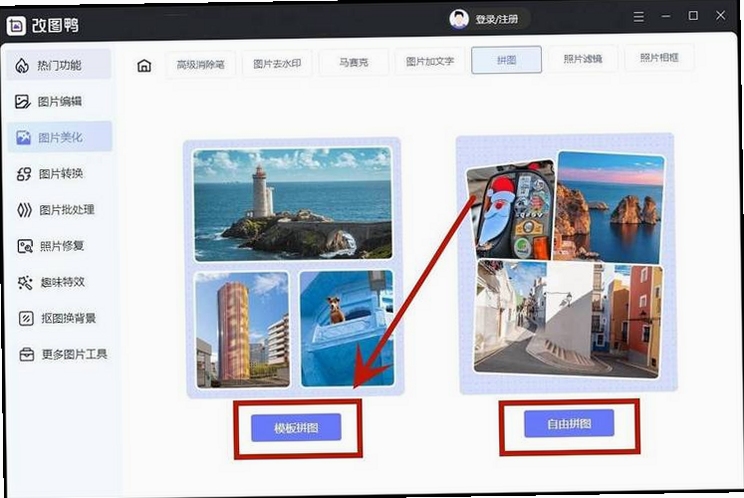Open 热门功能 flame icon in sidebar
This screenshot has width=744, height=498.
pos(22,65)
